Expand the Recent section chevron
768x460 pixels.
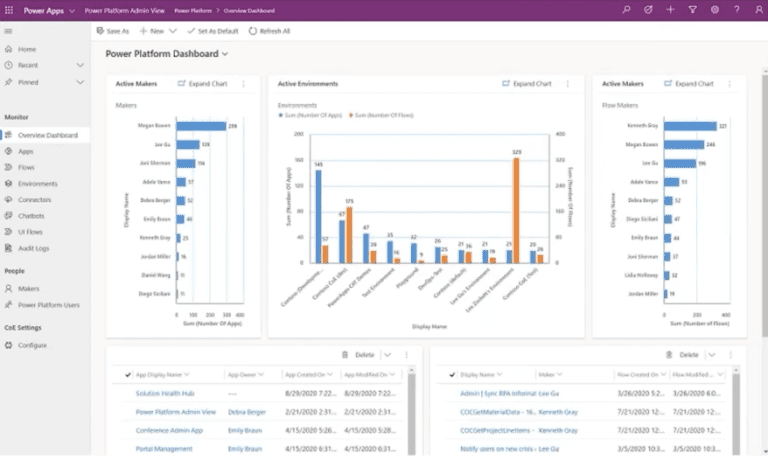click(80, 65)
